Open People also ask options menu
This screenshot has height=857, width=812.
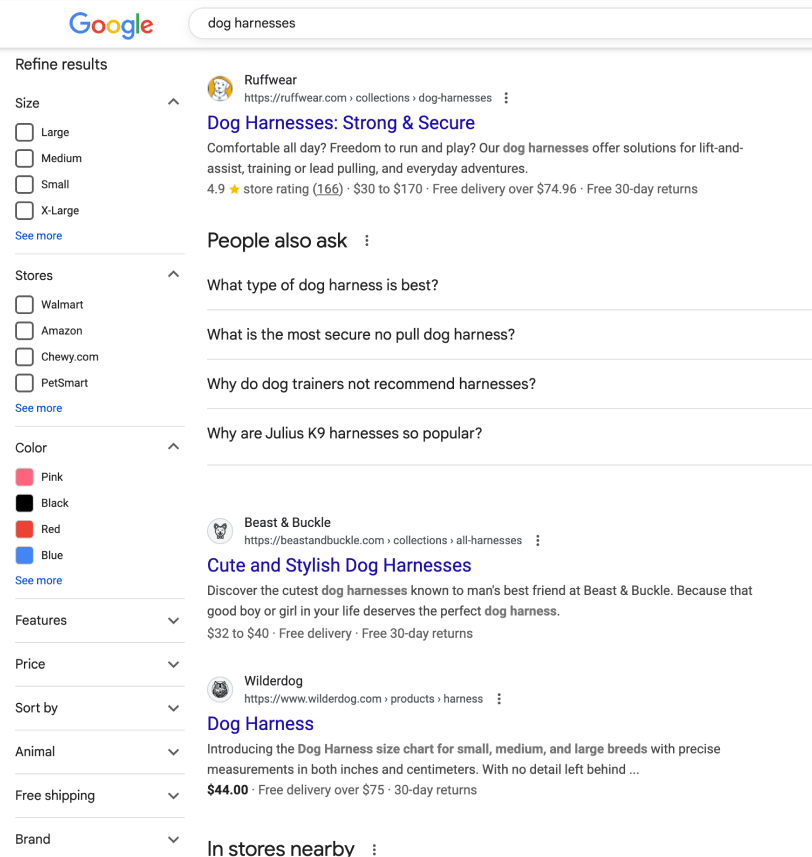click(x=367, y=240)
